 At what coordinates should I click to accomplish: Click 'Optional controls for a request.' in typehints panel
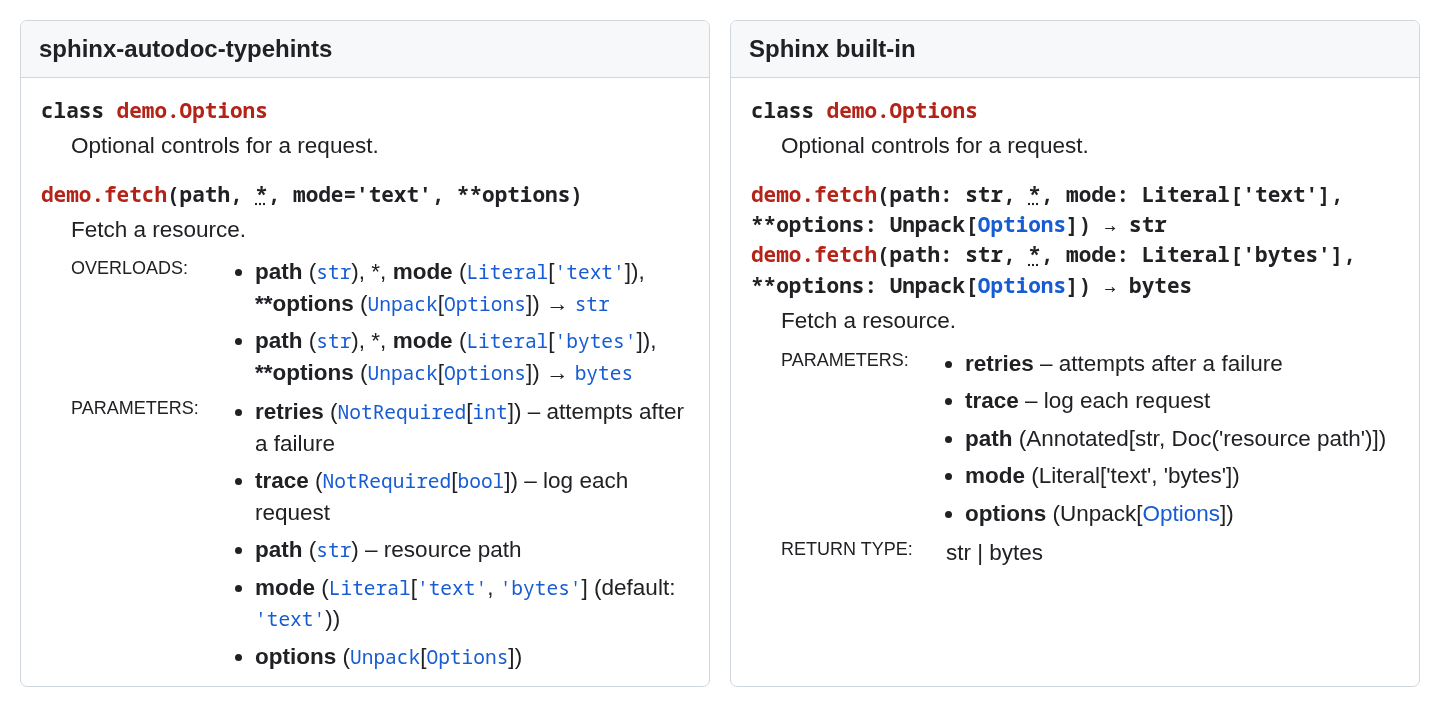tap(225, 145)
